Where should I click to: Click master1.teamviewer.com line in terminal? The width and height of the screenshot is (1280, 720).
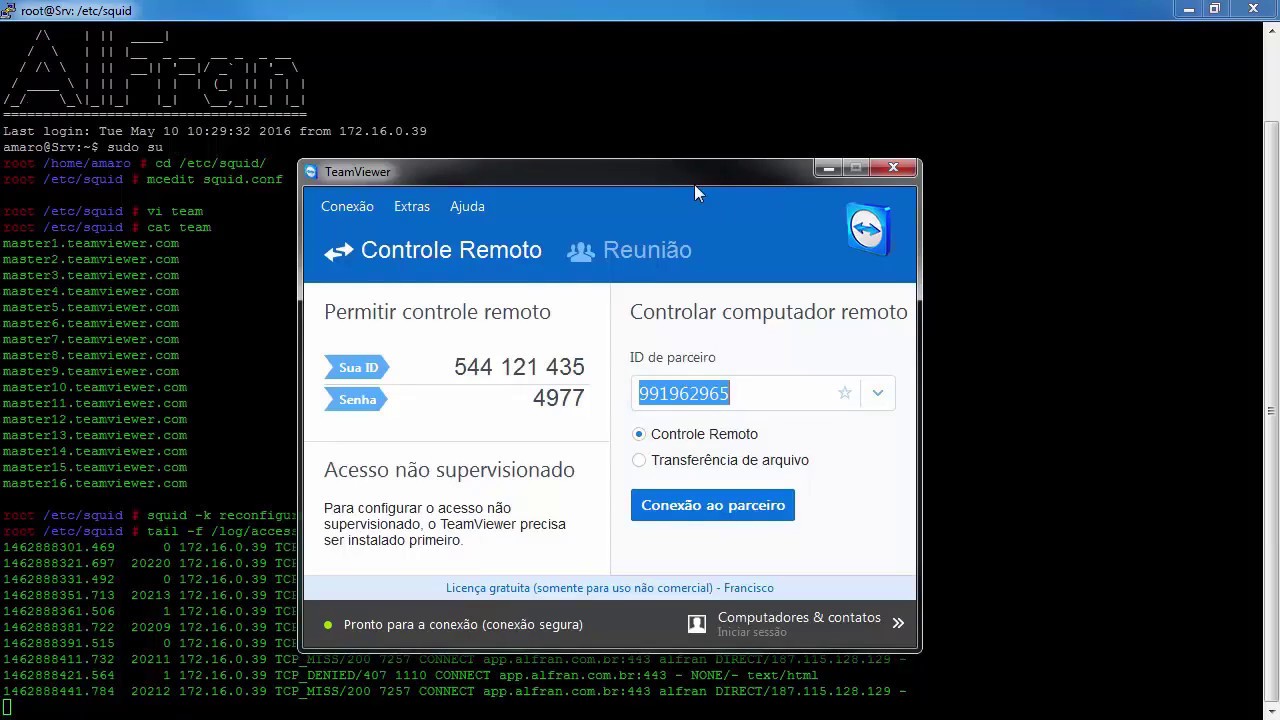point(91,243)
